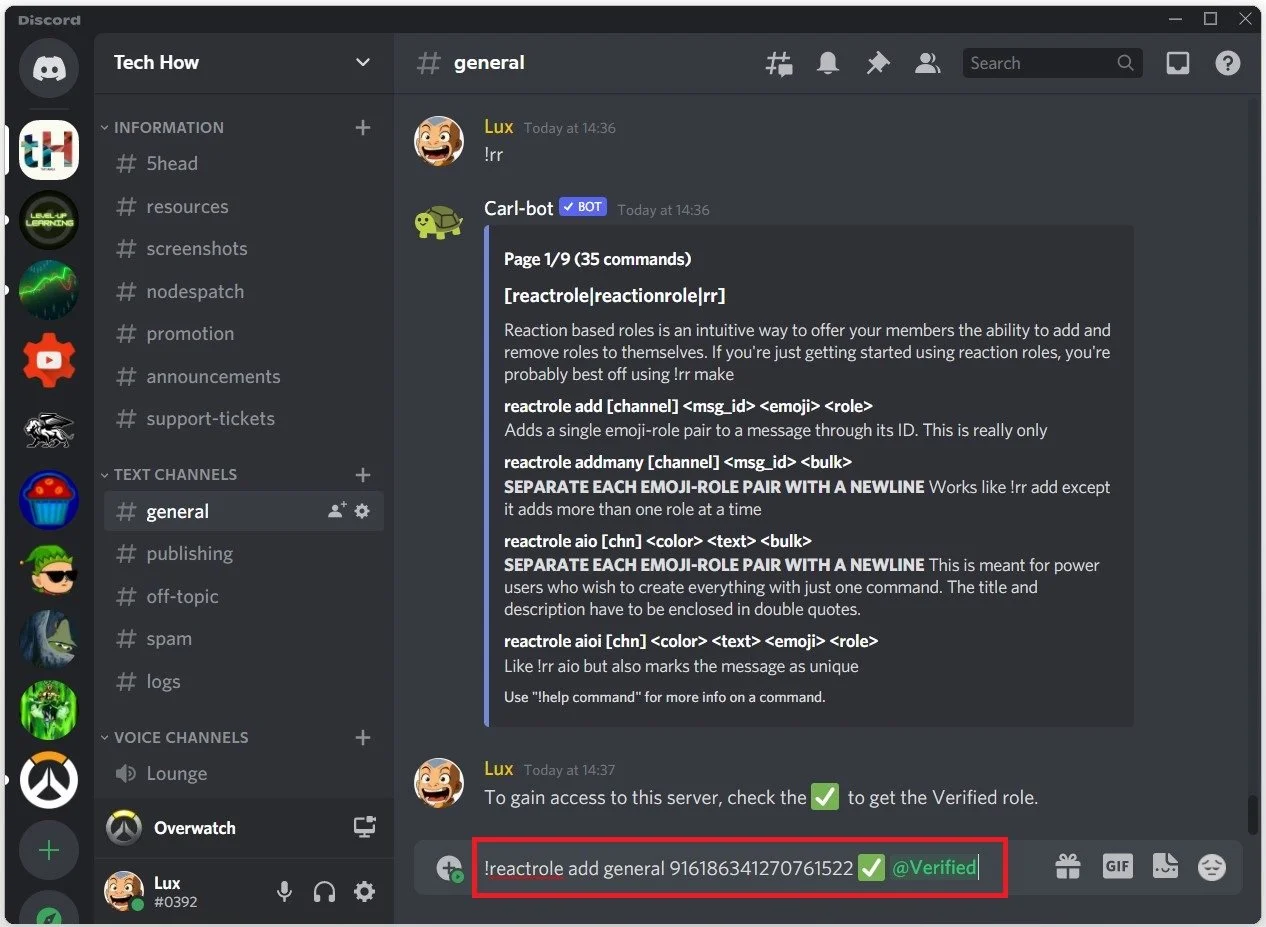Open the 5head channel
The width and height of the screenshot is (1266, 927).
(243, 164)
